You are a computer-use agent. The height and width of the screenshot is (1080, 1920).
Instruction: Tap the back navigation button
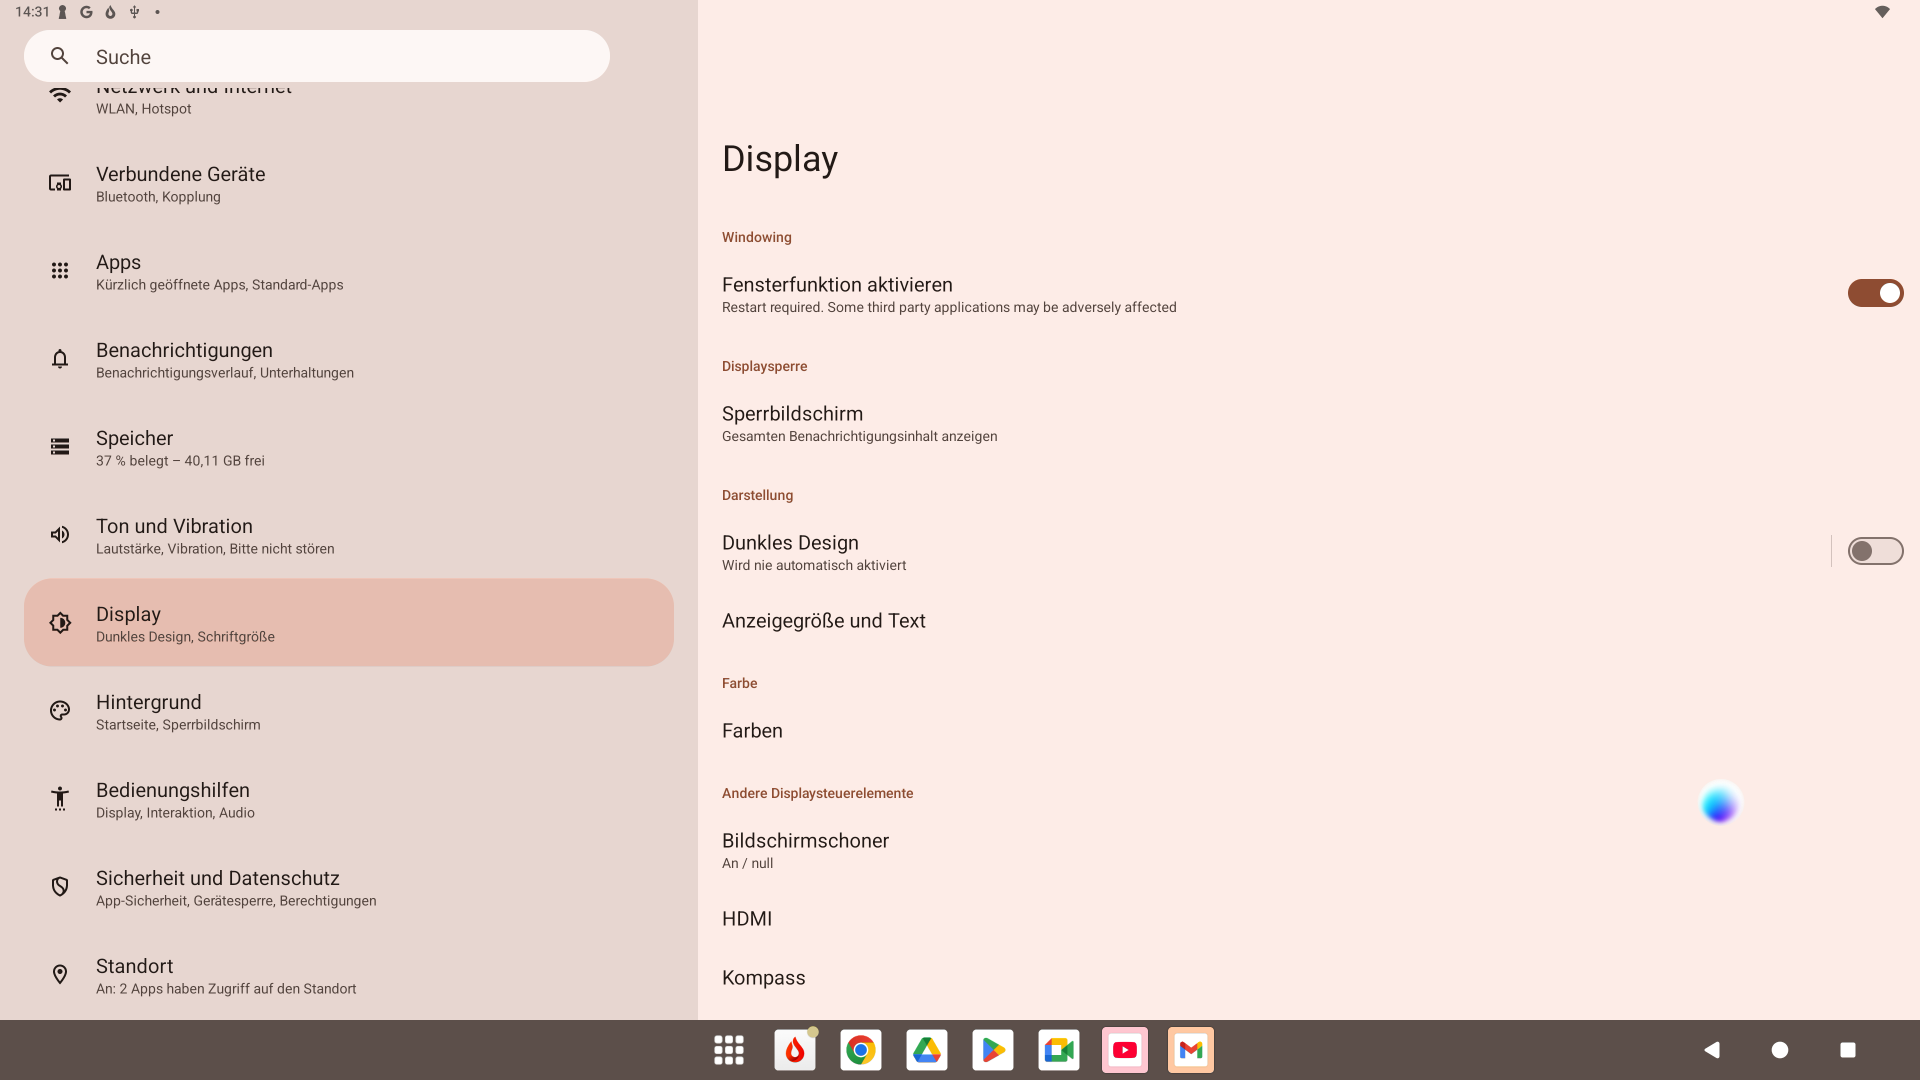[x=1712, y=1050]
